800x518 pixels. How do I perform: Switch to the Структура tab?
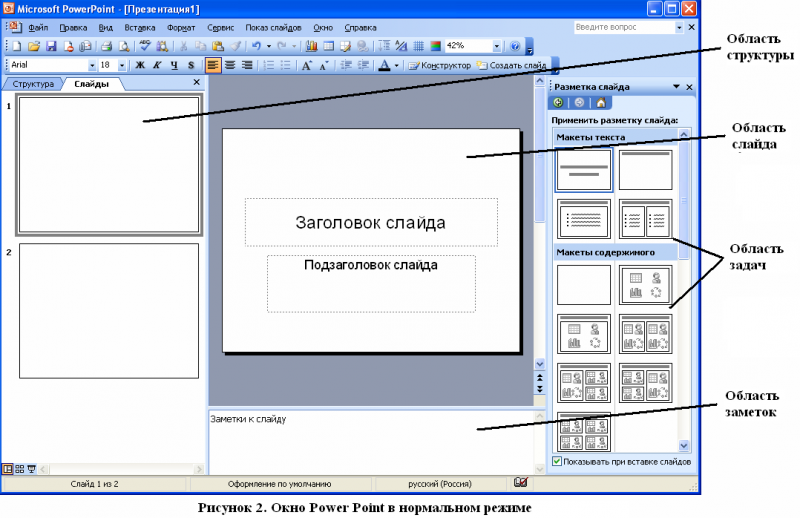click(33, 84)
